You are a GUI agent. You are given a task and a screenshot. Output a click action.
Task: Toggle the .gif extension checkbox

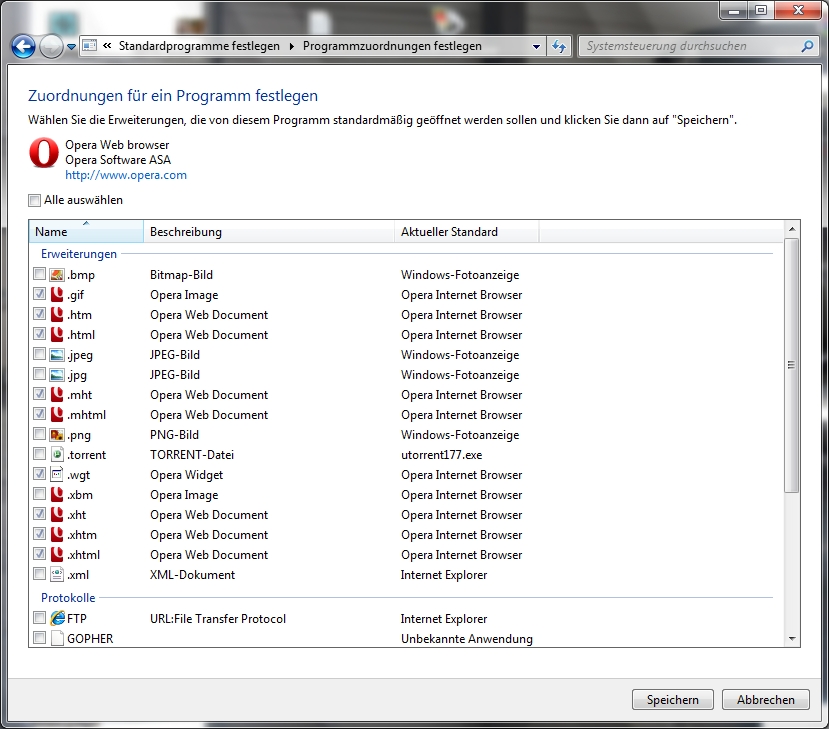click(39, 293)
